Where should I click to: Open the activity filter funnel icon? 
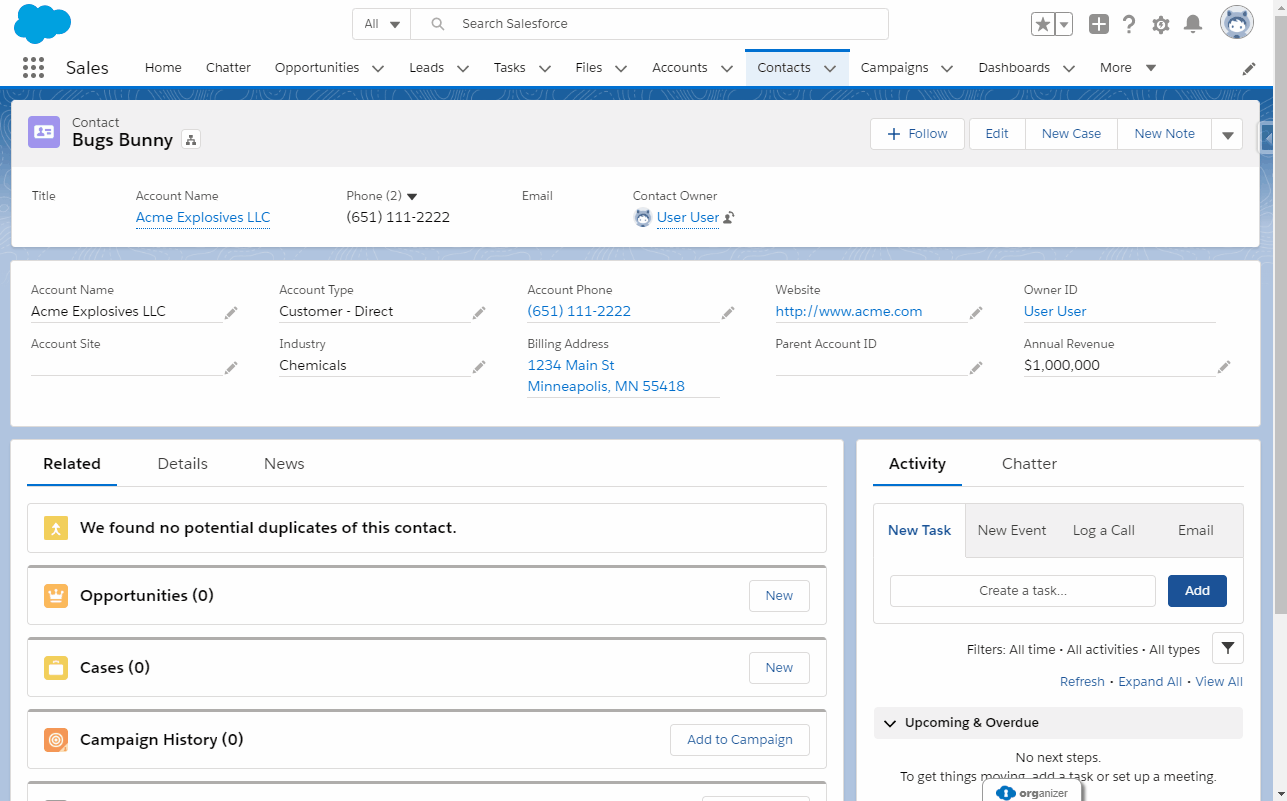tap(1228, 648)
